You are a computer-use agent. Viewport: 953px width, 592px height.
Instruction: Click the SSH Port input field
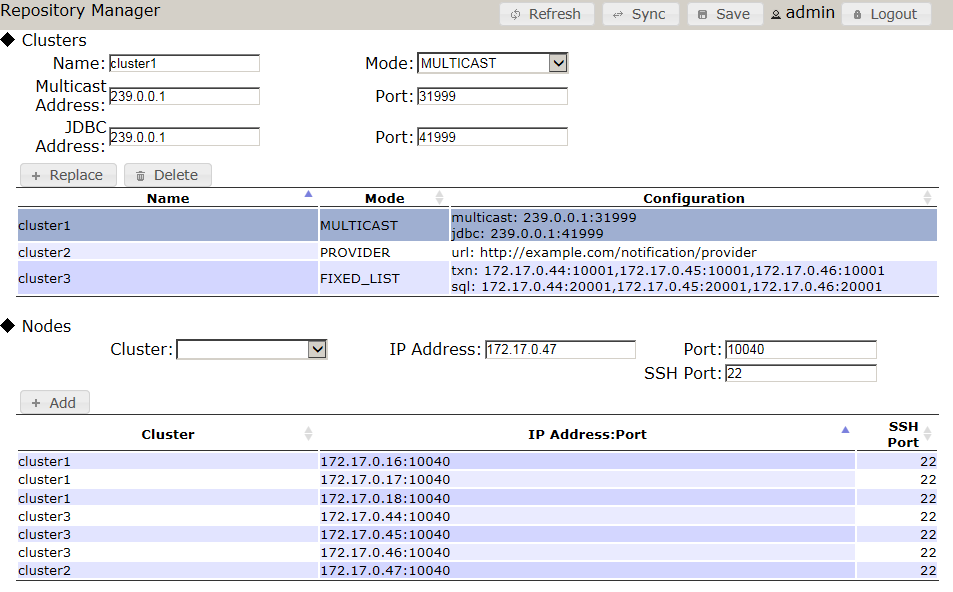tap(800, 373)
